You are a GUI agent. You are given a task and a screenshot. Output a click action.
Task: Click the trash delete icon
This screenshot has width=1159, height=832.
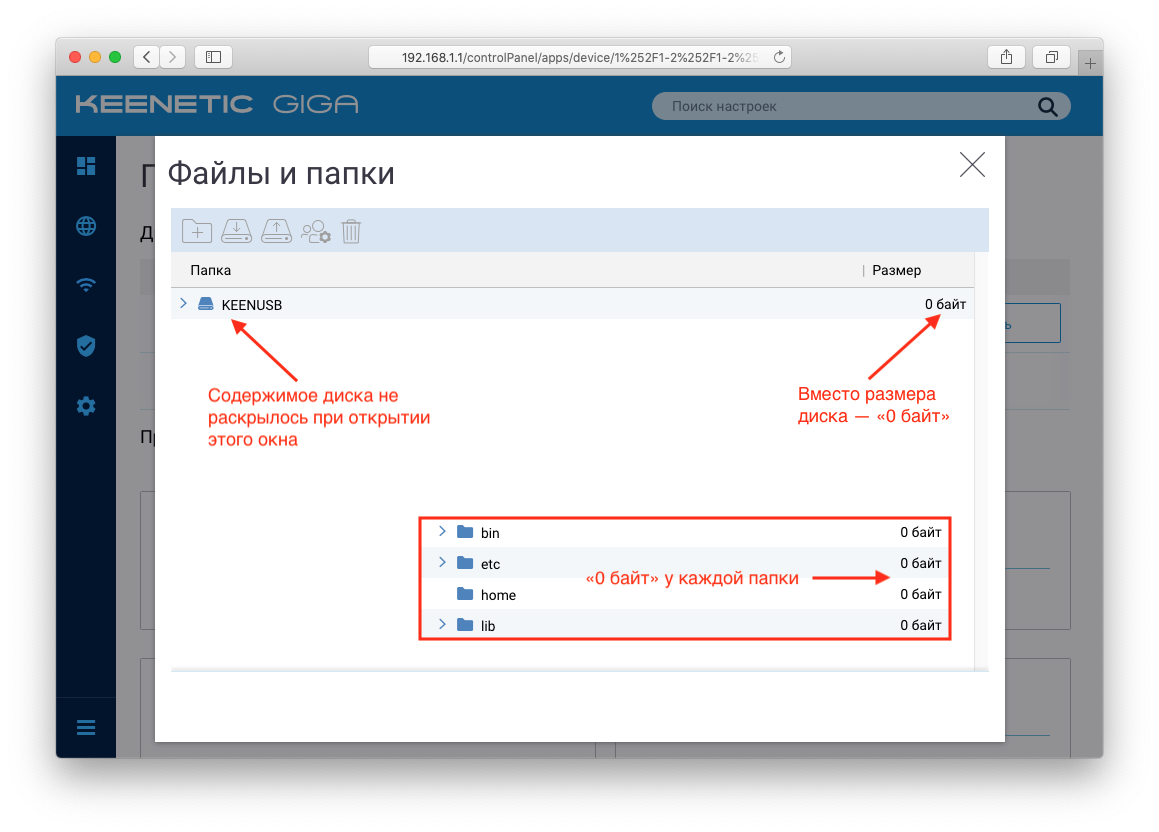coord(351,231)
